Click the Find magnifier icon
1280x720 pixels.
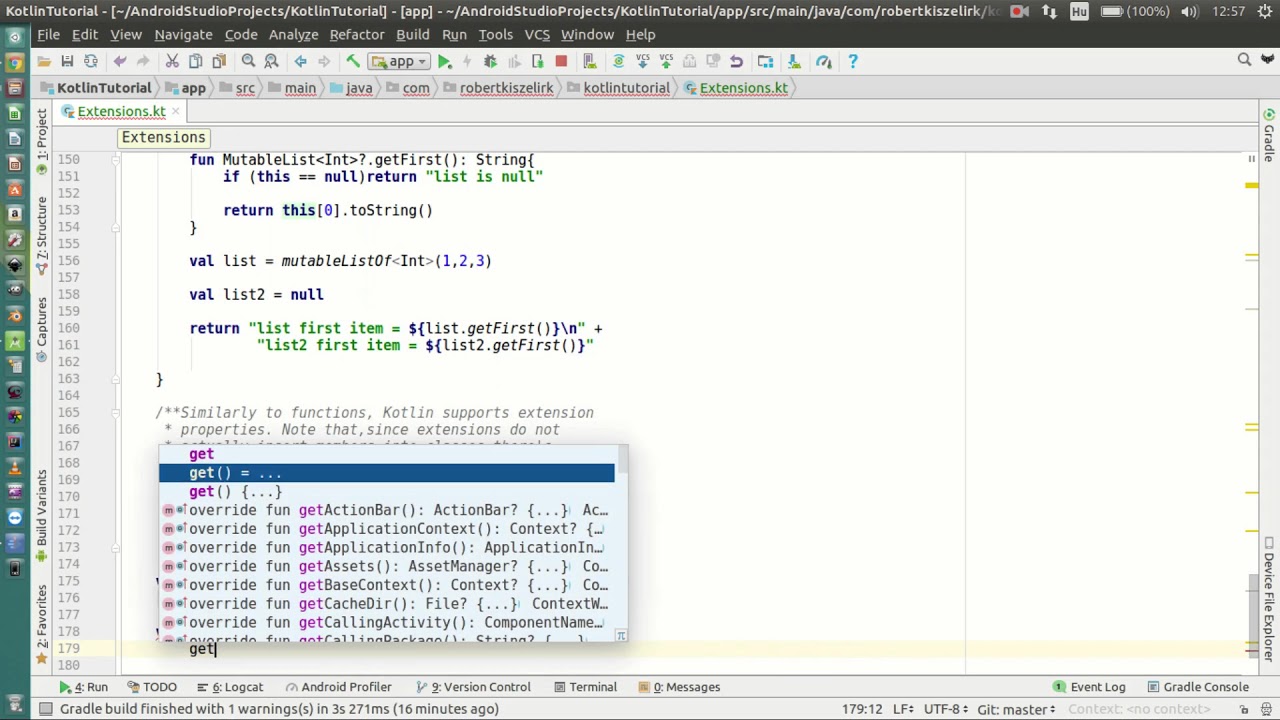click(x=248, y=61)
